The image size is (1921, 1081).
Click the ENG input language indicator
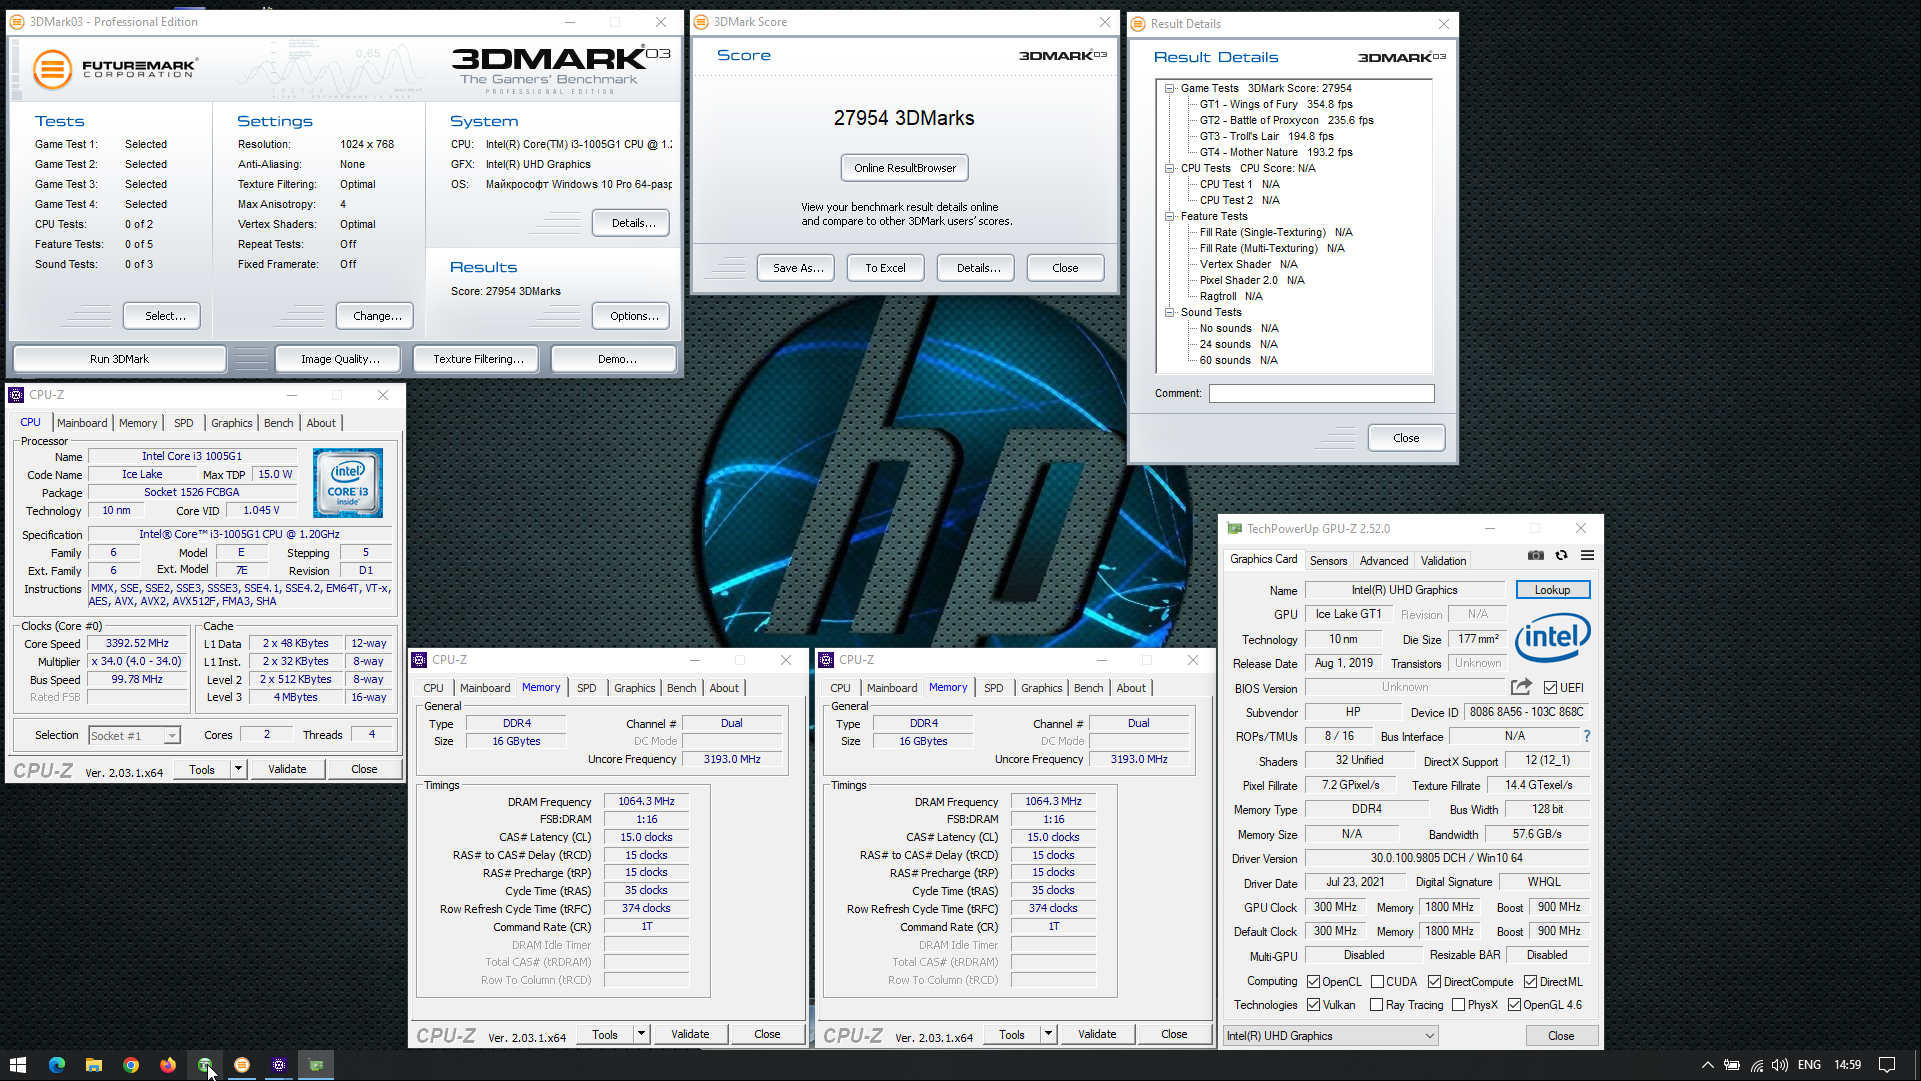[x=1809, y=1065]
